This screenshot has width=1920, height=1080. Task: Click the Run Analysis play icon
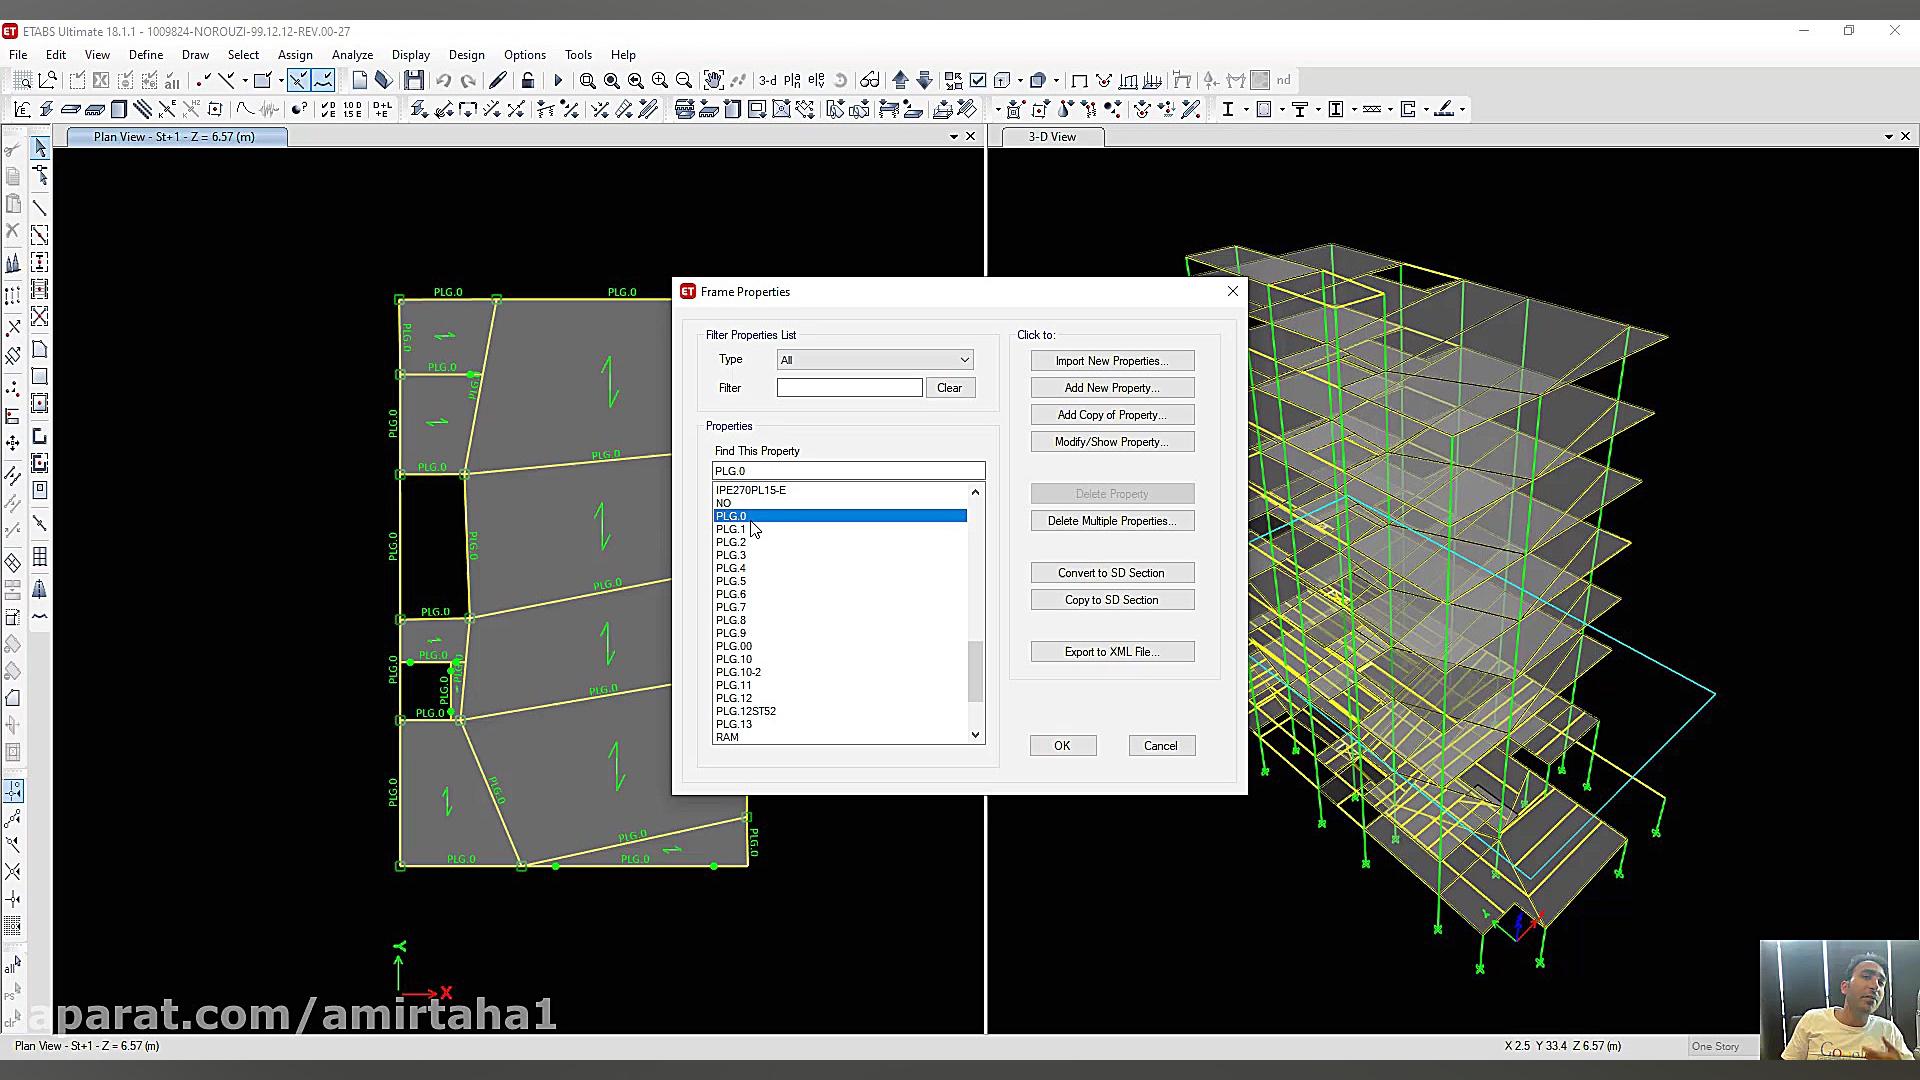(558, 80)
